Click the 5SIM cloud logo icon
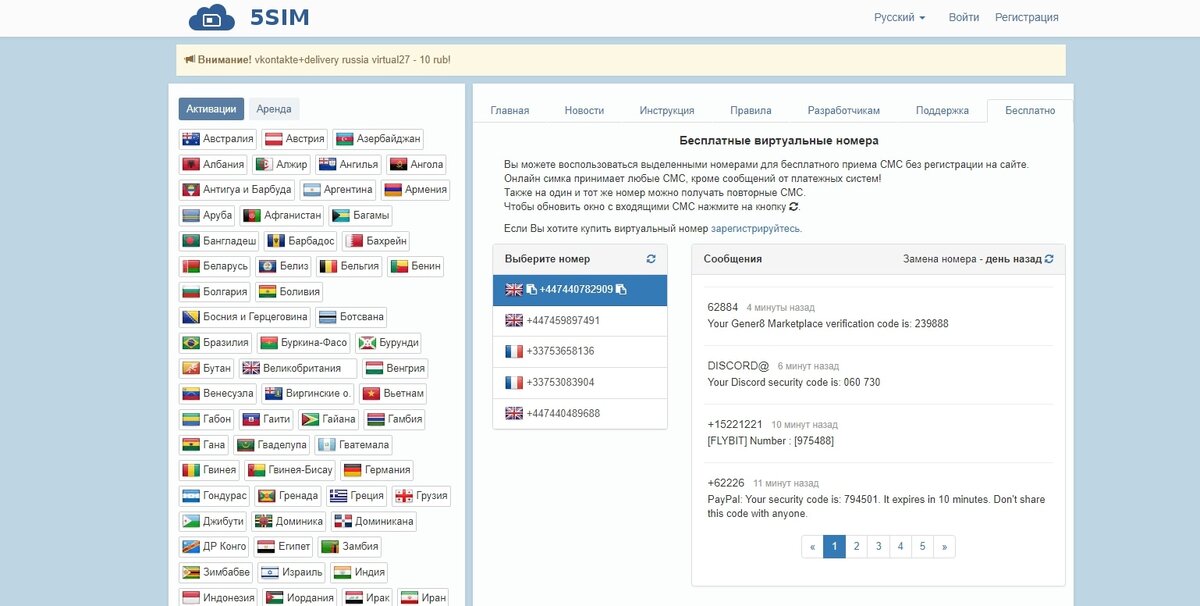Viewport: 1200px width, 606px height. [x=211, y=17]
